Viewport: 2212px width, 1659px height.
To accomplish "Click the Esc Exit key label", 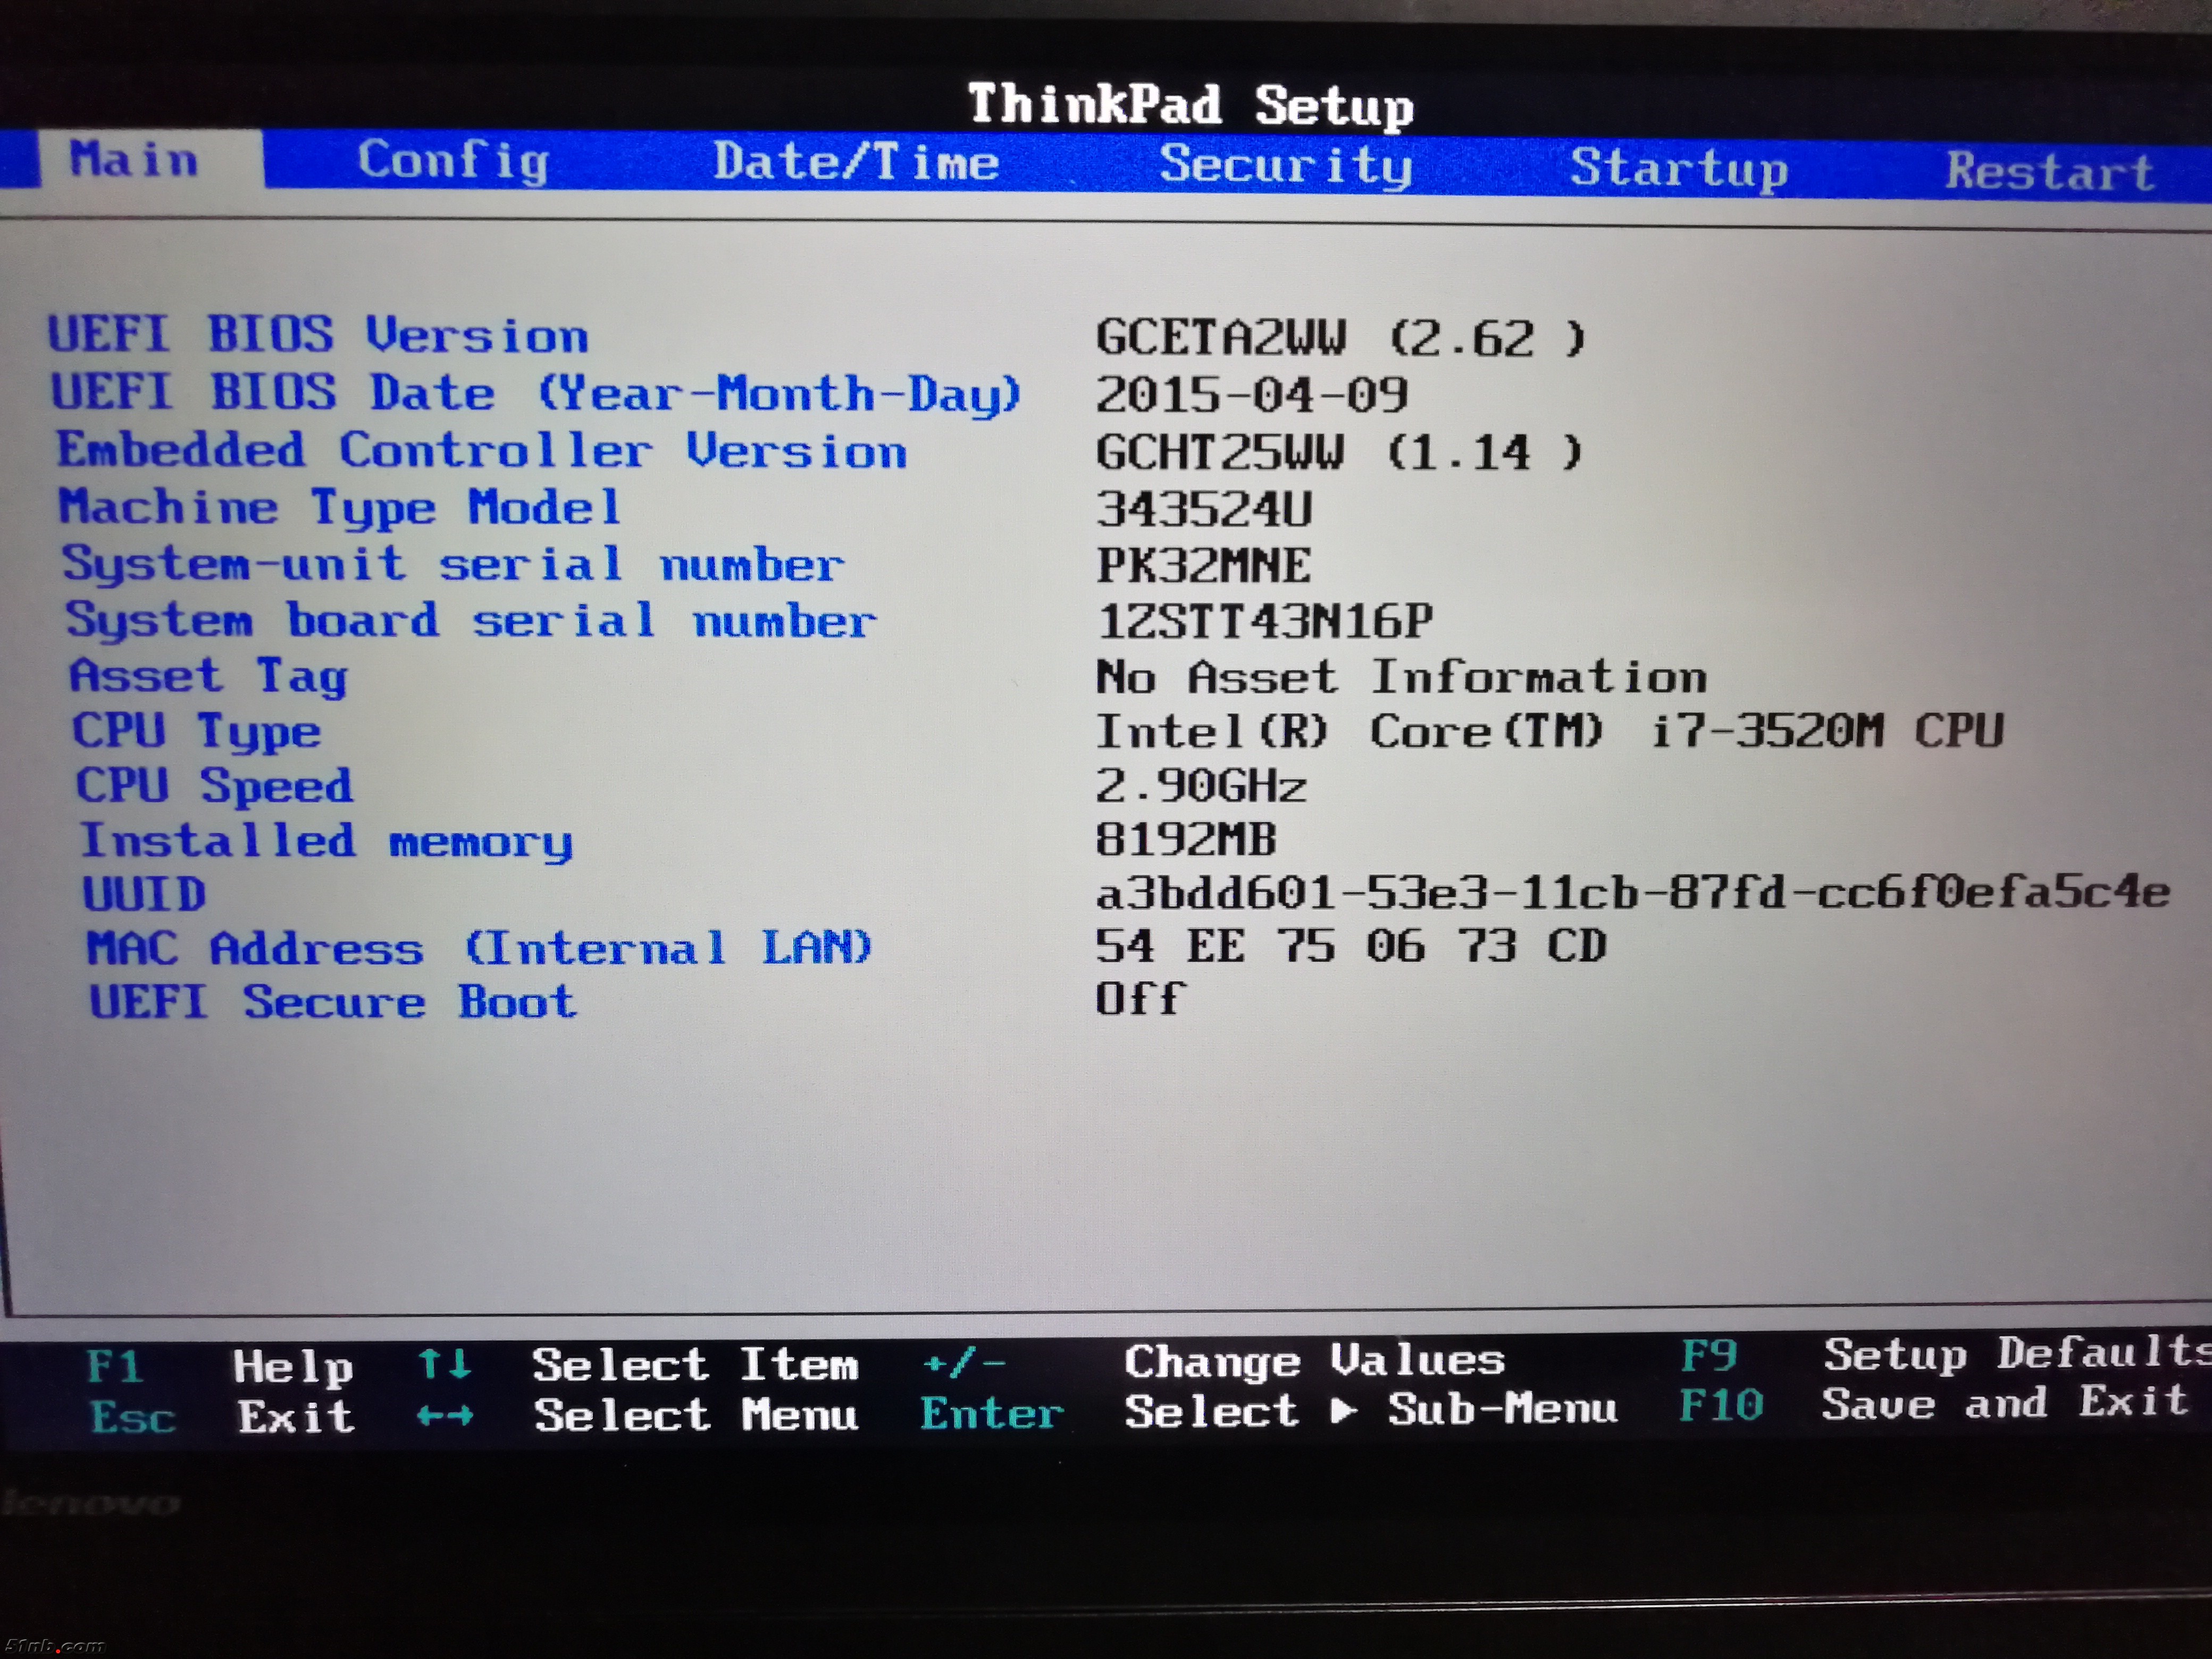I will tap(132, 1417).
